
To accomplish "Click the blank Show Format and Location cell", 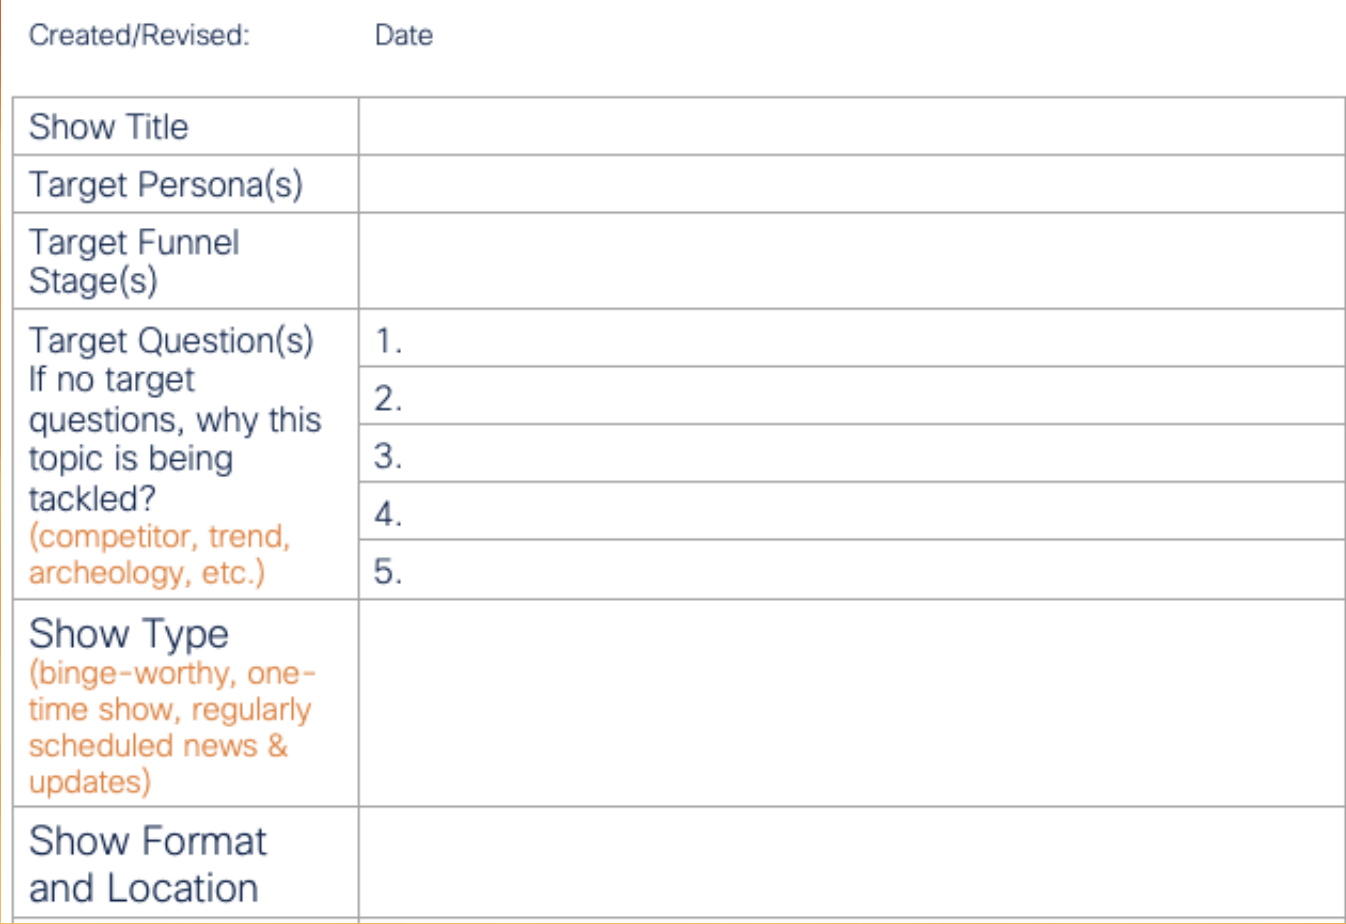I will click(850, 863).
